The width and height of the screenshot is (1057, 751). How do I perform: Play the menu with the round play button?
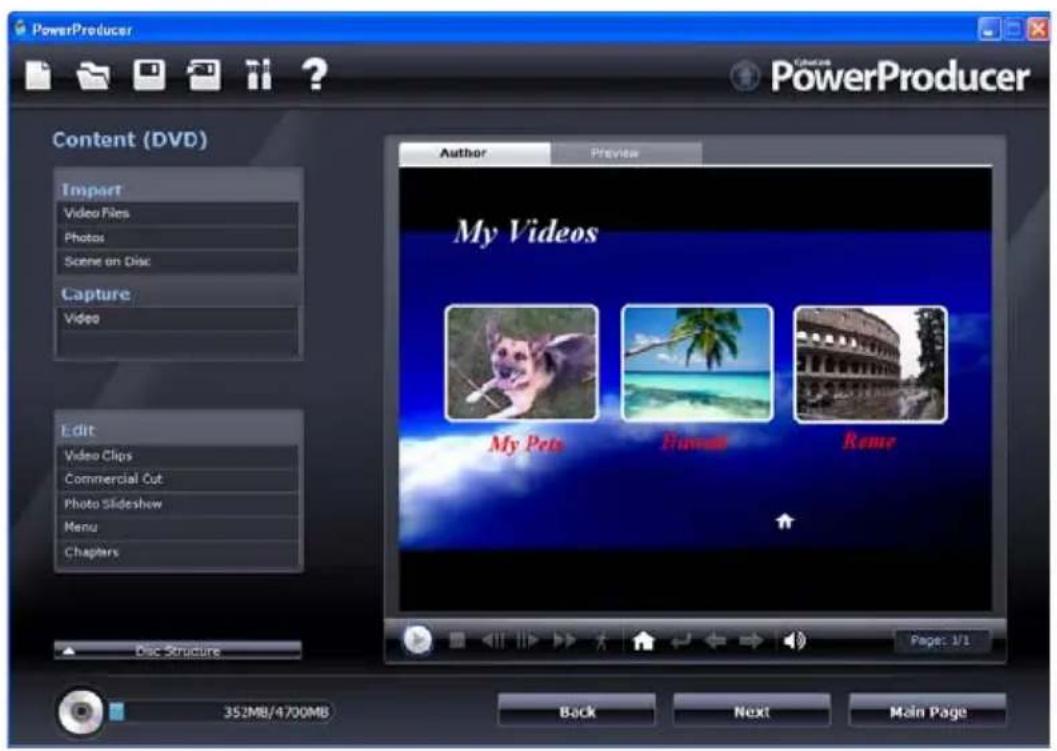click(417, 640)
